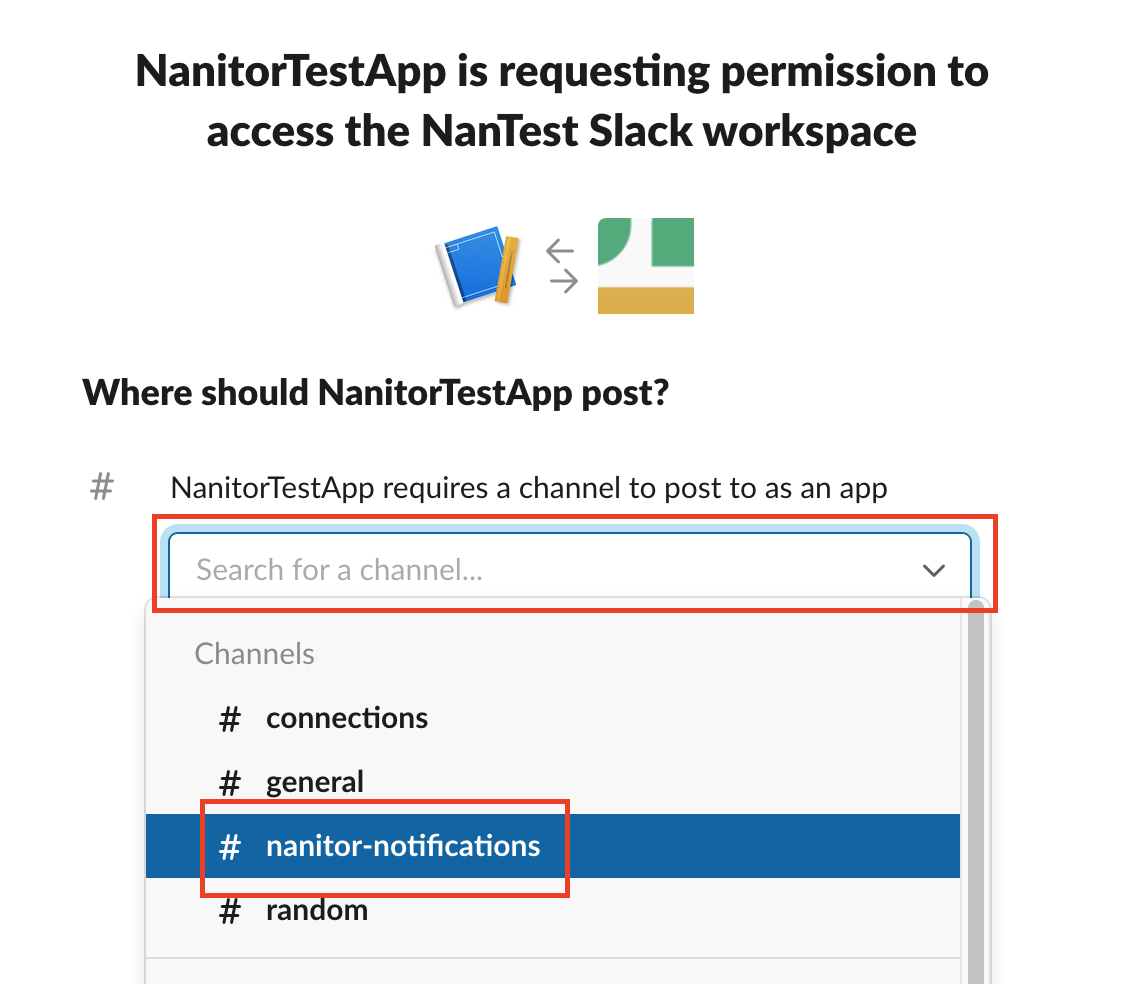Click the hash icon beside the channel requirement text
The image size is (1142, 984).
click(102, 488)
